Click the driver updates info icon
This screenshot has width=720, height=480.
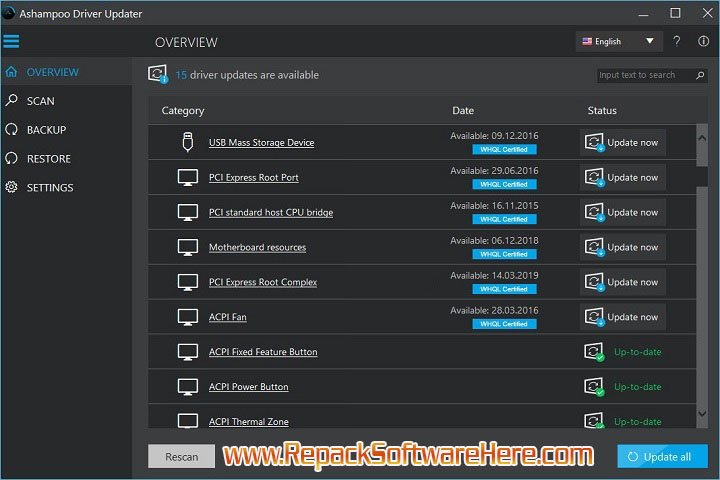pyautogui.click(x=158, y=74)
